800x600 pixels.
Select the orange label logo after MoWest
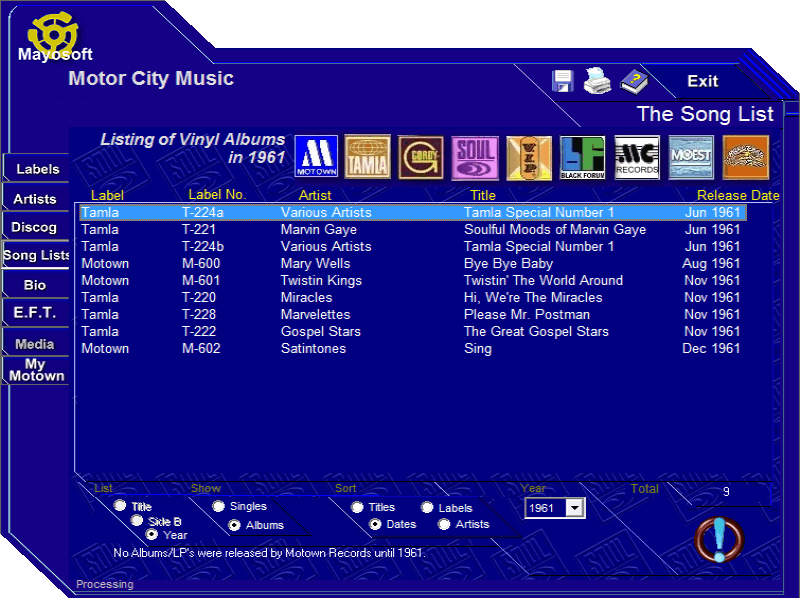click(x=746, y=158)
